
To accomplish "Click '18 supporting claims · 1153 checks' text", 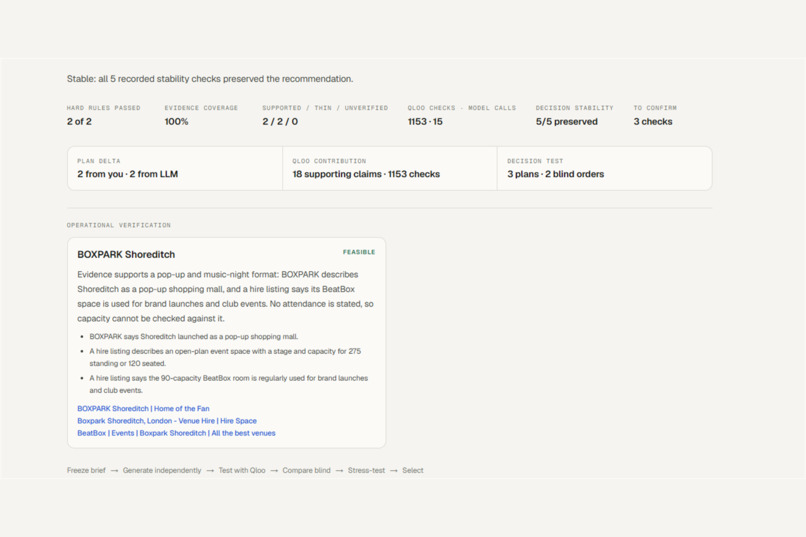I will (x=366, y=174).
